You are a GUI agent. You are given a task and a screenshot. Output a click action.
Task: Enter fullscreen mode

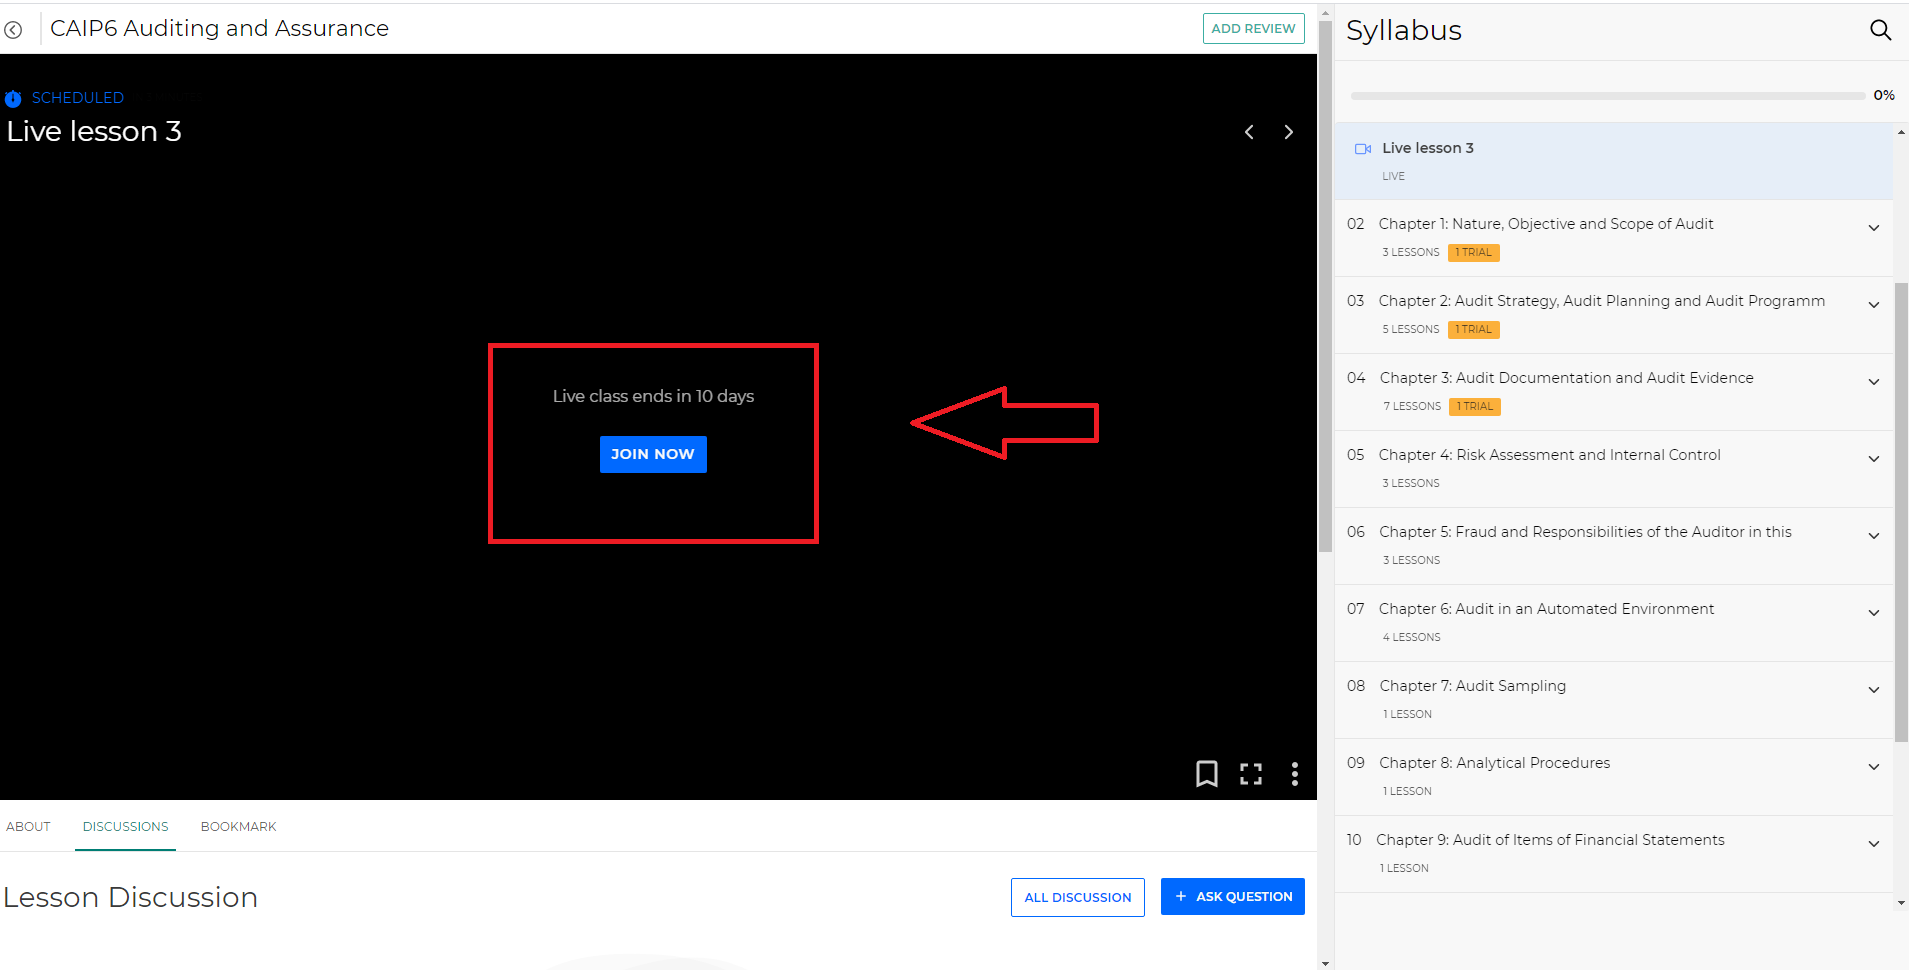click(1251, 774)
